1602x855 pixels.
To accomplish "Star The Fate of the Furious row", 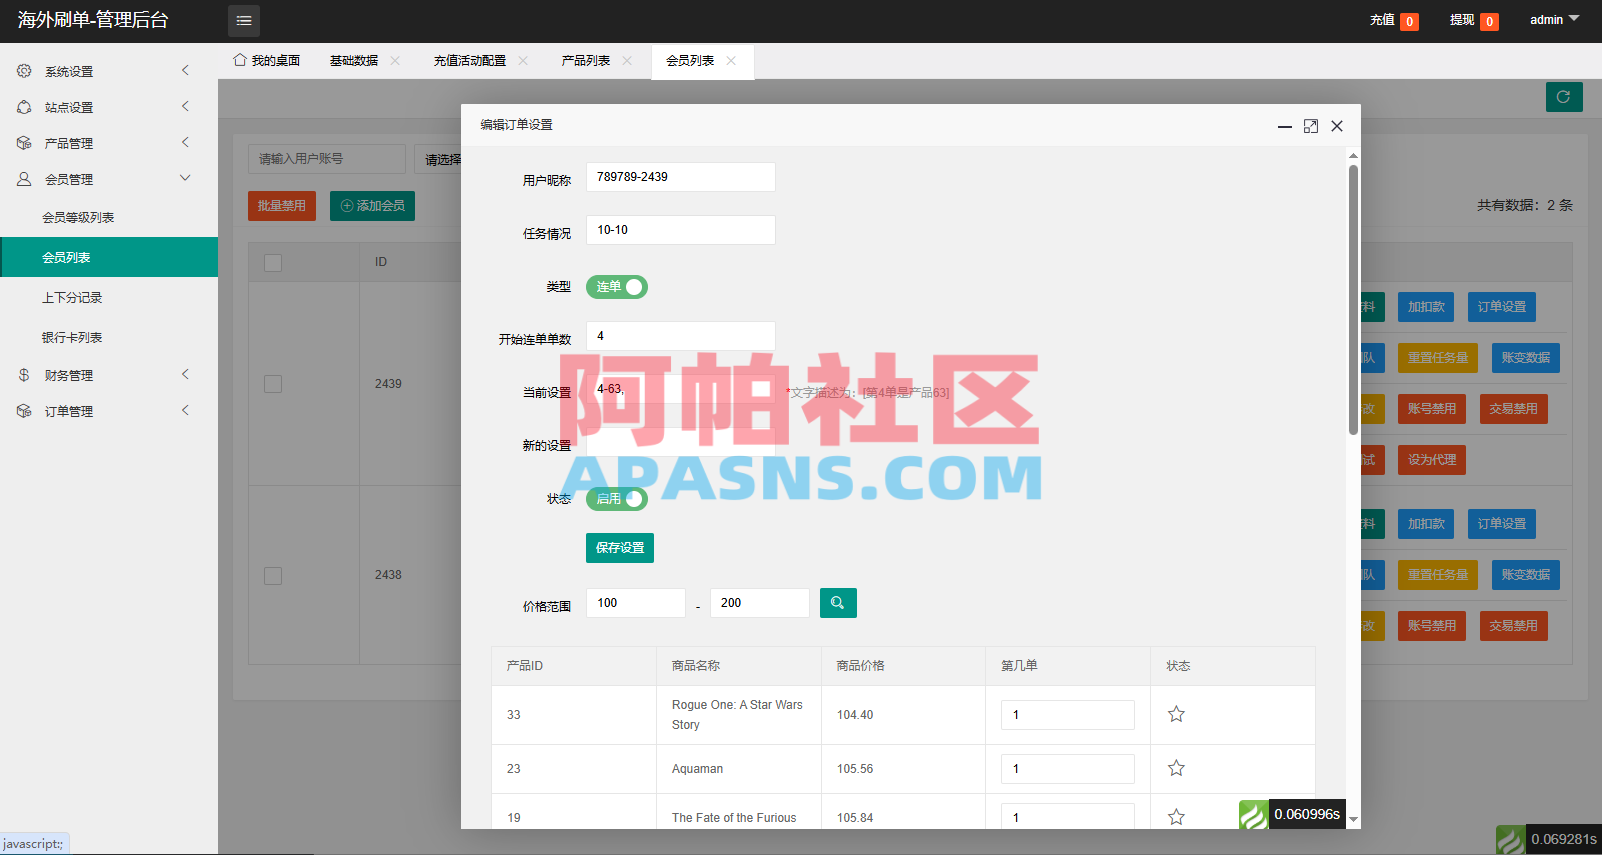I will click(1176, 817).
